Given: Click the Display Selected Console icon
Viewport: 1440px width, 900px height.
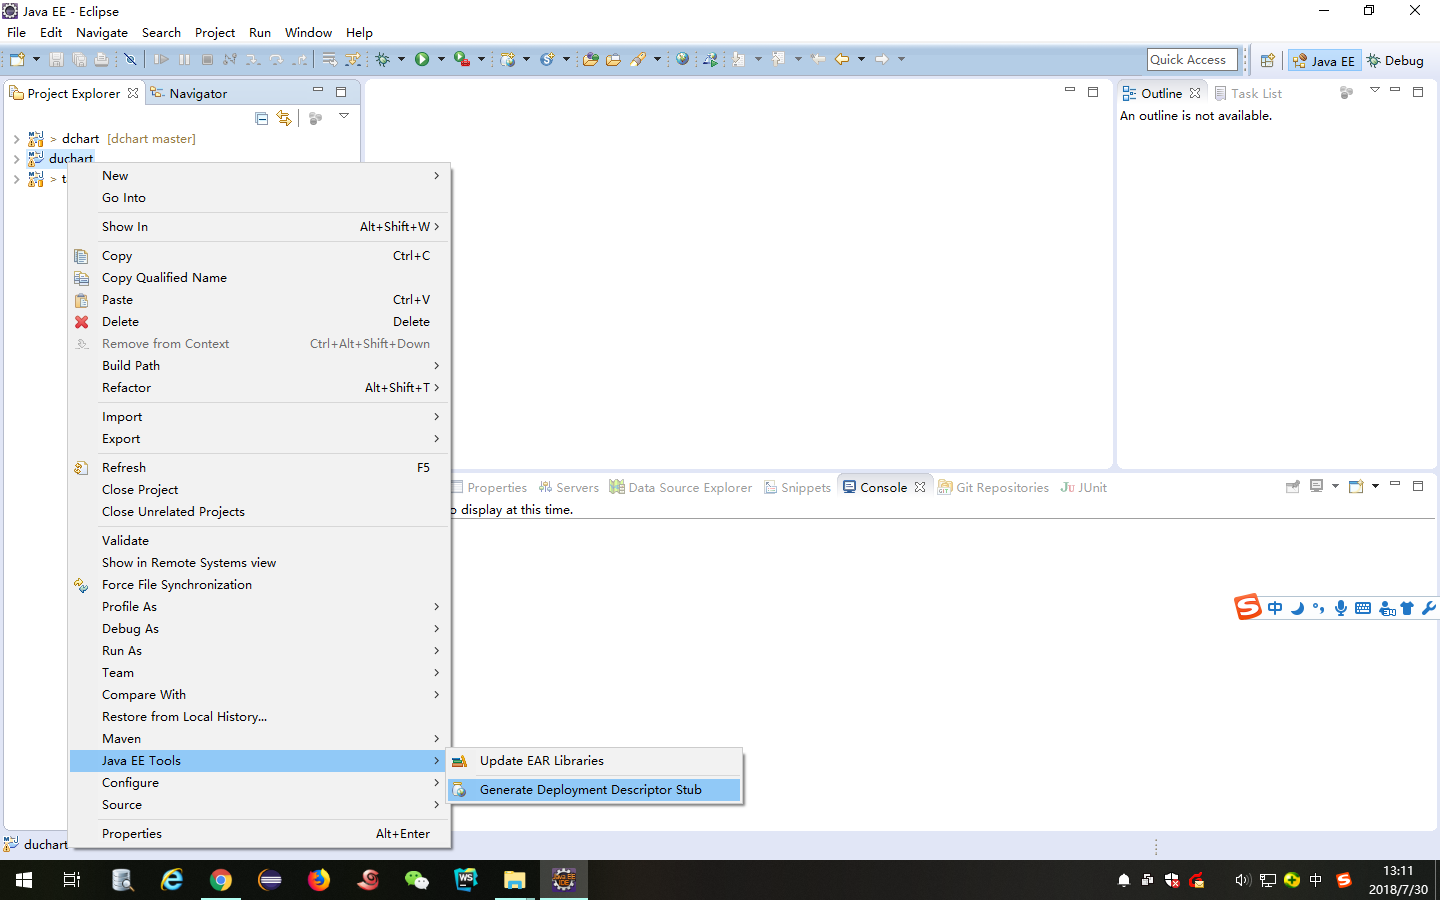Looking at the screenshot, I should [x=1317, y=487].
